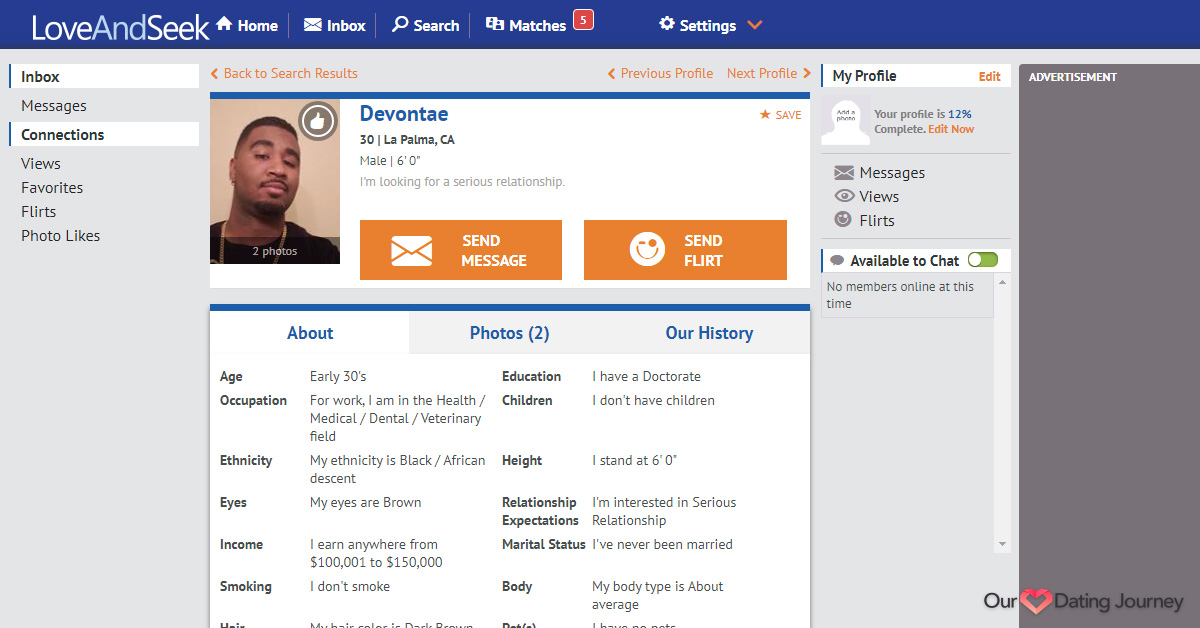Click the Send Message button
Image resolution: width=1200 pixels, height=628 pixels.
[461, 250]
